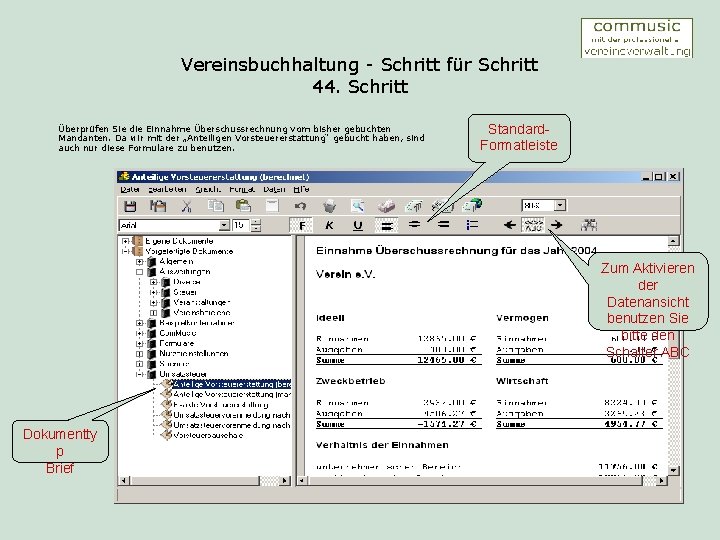The image size is (720, 540).
Task: Open the Bearbeiten menu
Action: [x=168, y=189]
